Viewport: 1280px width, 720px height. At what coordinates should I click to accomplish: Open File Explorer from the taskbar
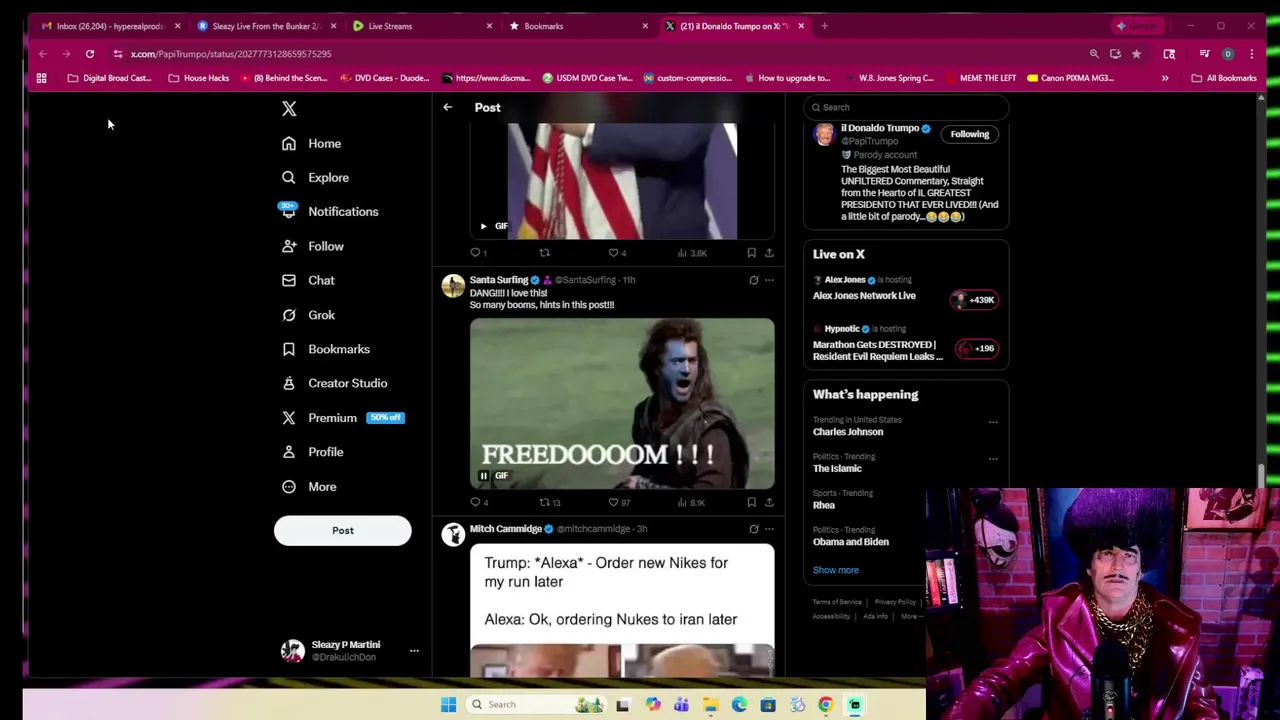[710, 705]
